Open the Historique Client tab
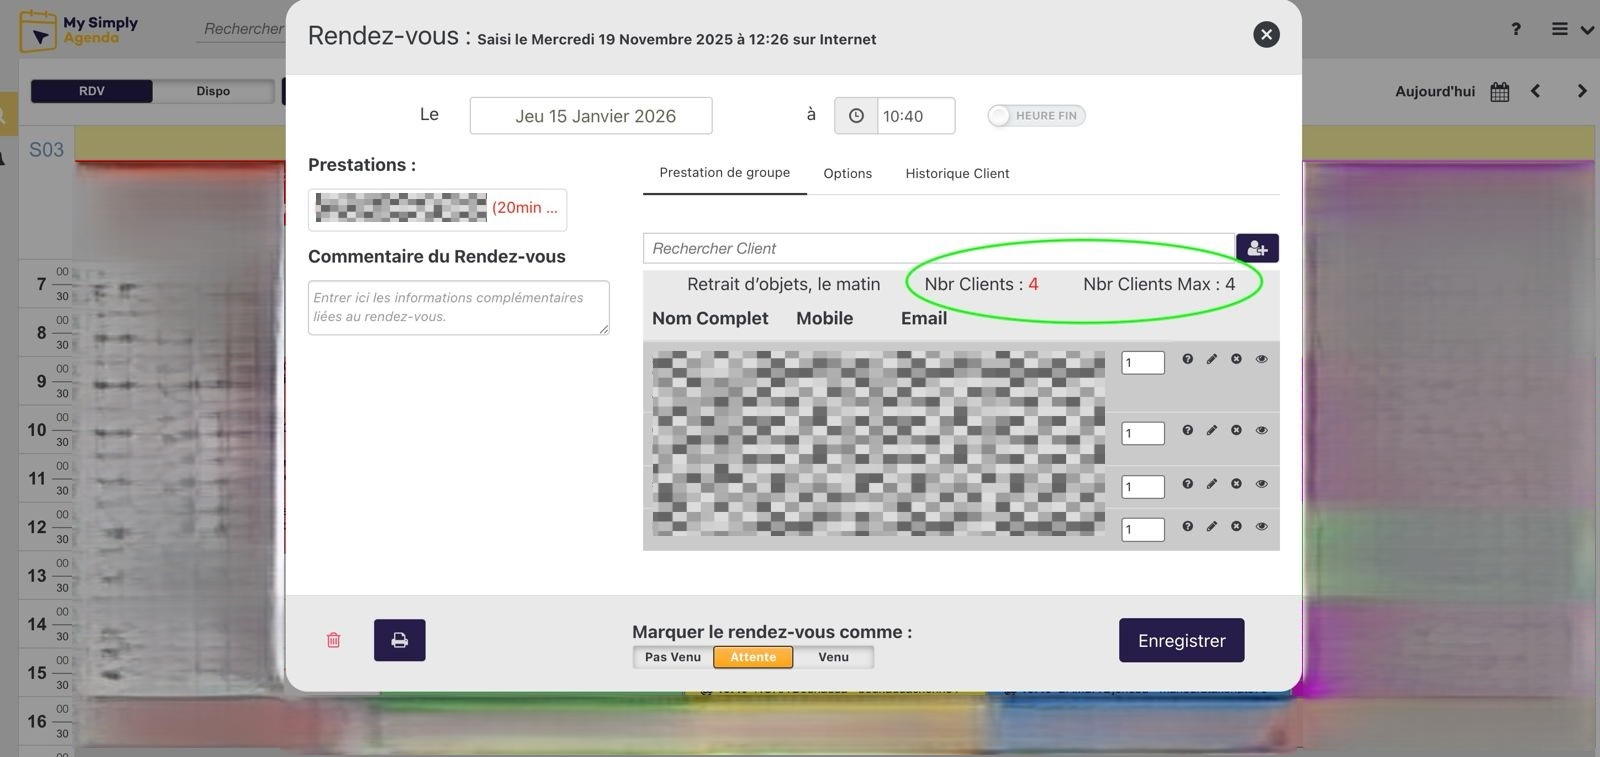 coord(957,174)
